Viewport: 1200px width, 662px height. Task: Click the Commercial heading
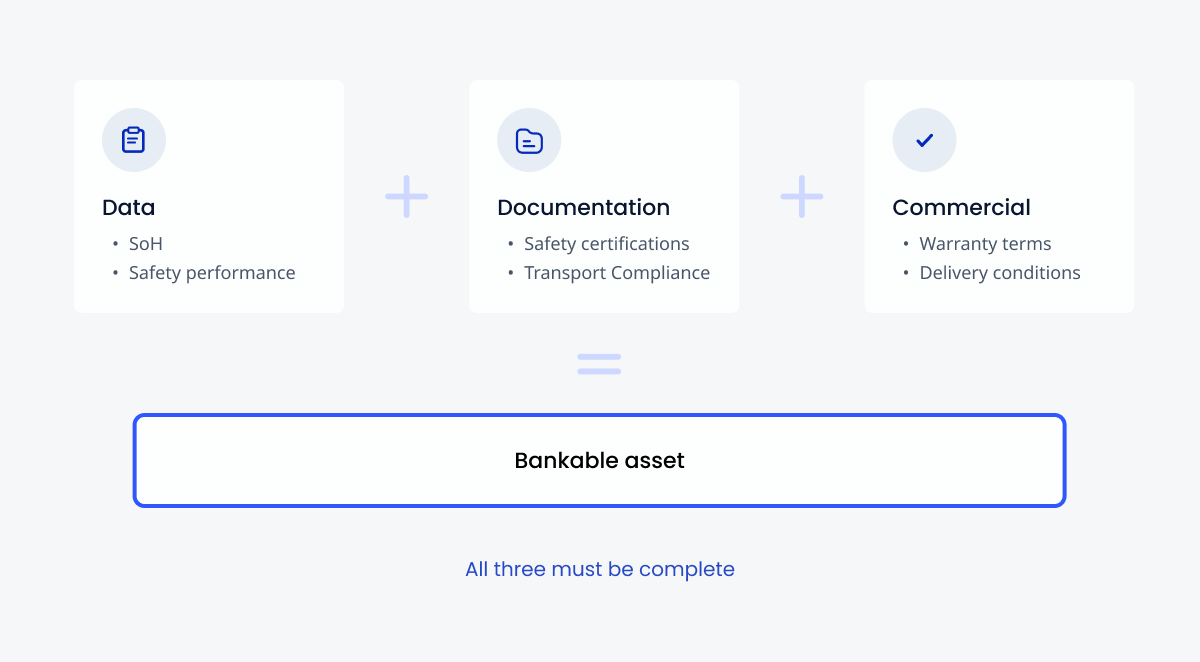(961, 207)
